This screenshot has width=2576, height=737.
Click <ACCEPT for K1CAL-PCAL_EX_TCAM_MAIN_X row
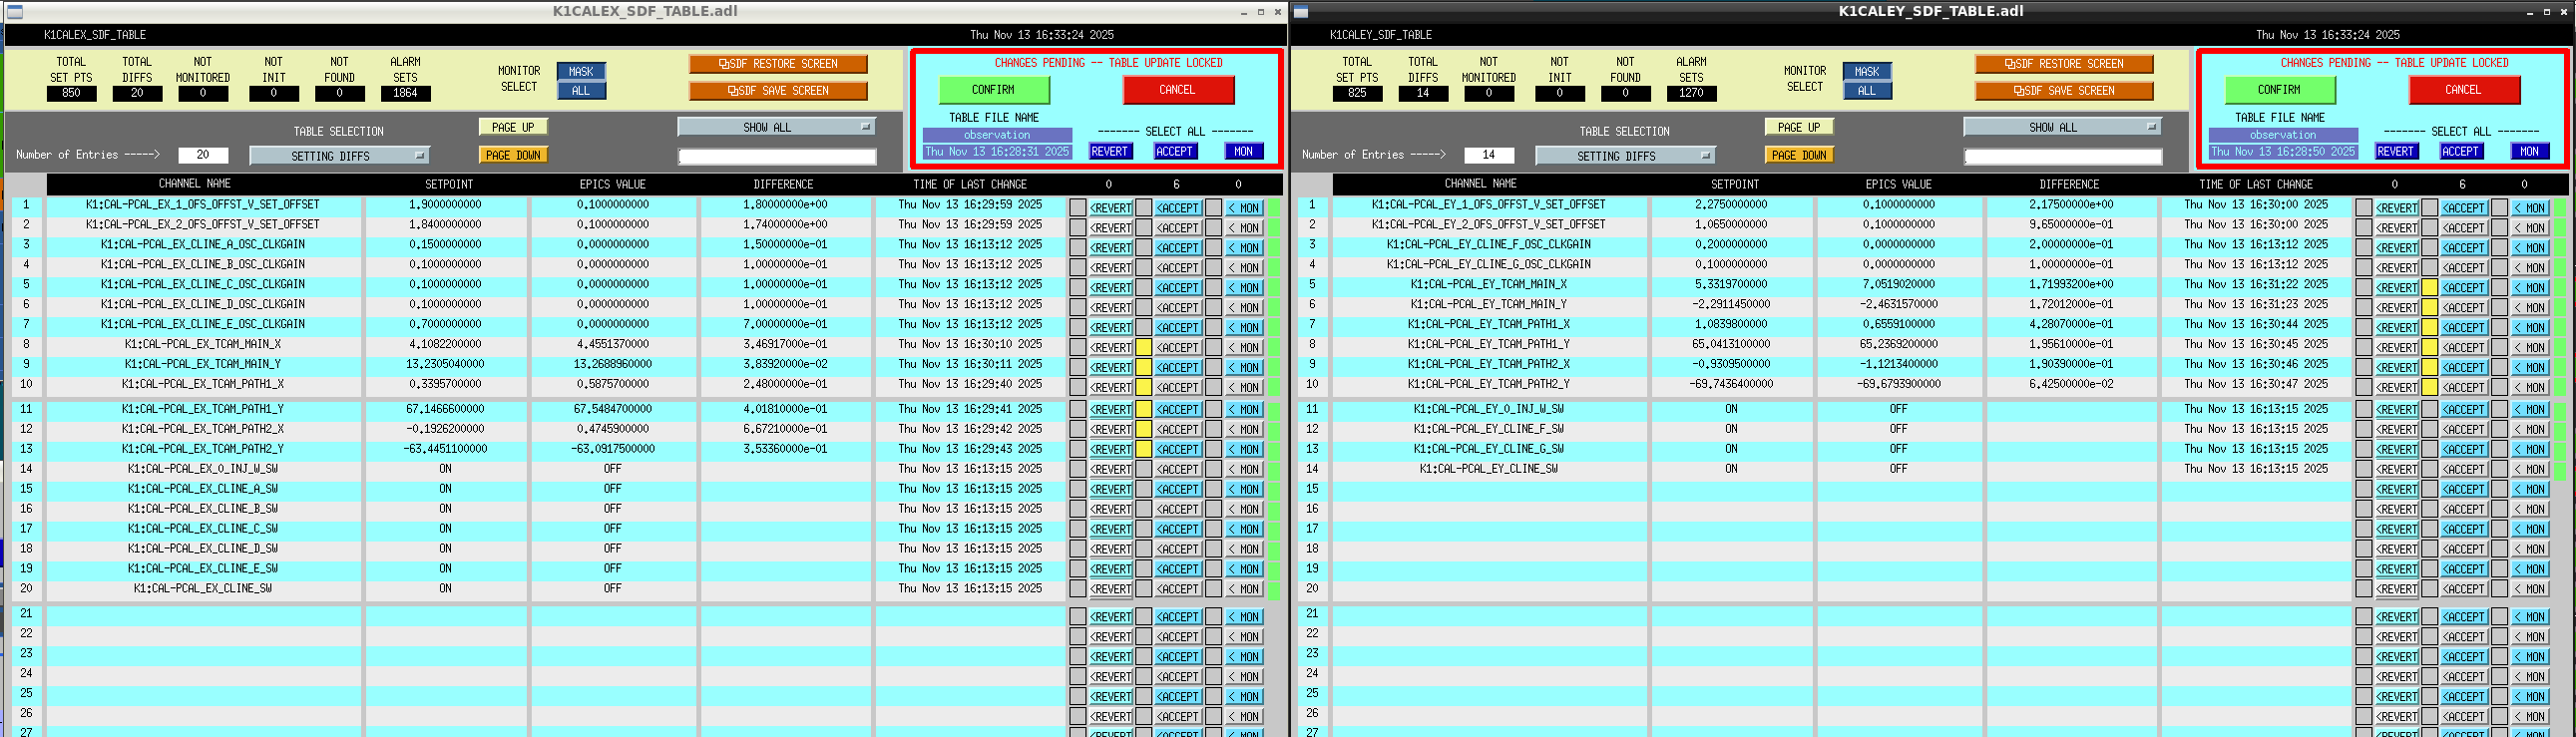(1178, 348)
